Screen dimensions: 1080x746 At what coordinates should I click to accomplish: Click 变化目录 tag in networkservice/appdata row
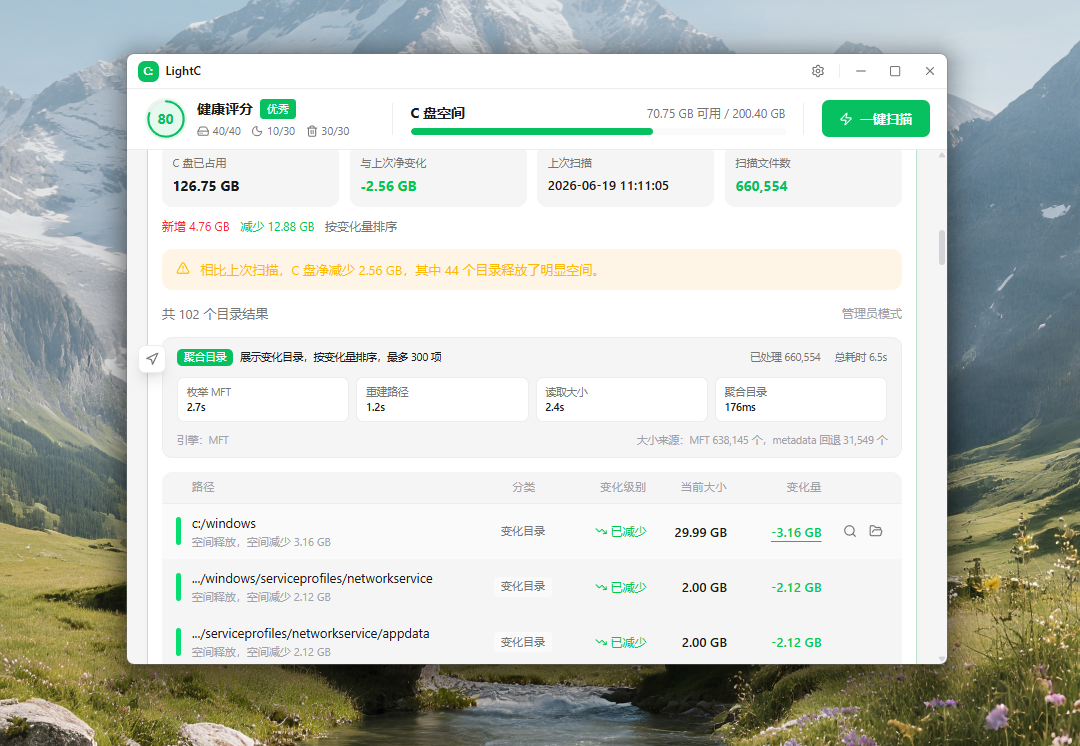523,642
